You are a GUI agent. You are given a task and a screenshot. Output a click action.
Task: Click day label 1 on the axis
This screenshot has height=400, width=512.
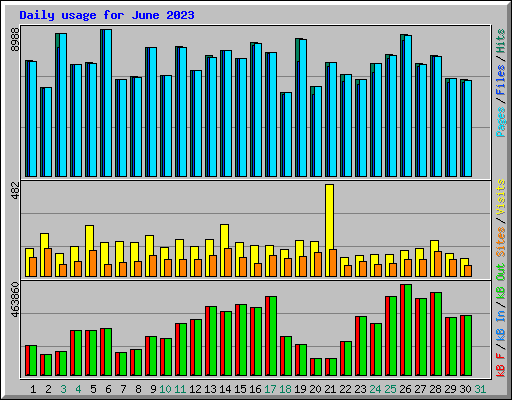33,389
